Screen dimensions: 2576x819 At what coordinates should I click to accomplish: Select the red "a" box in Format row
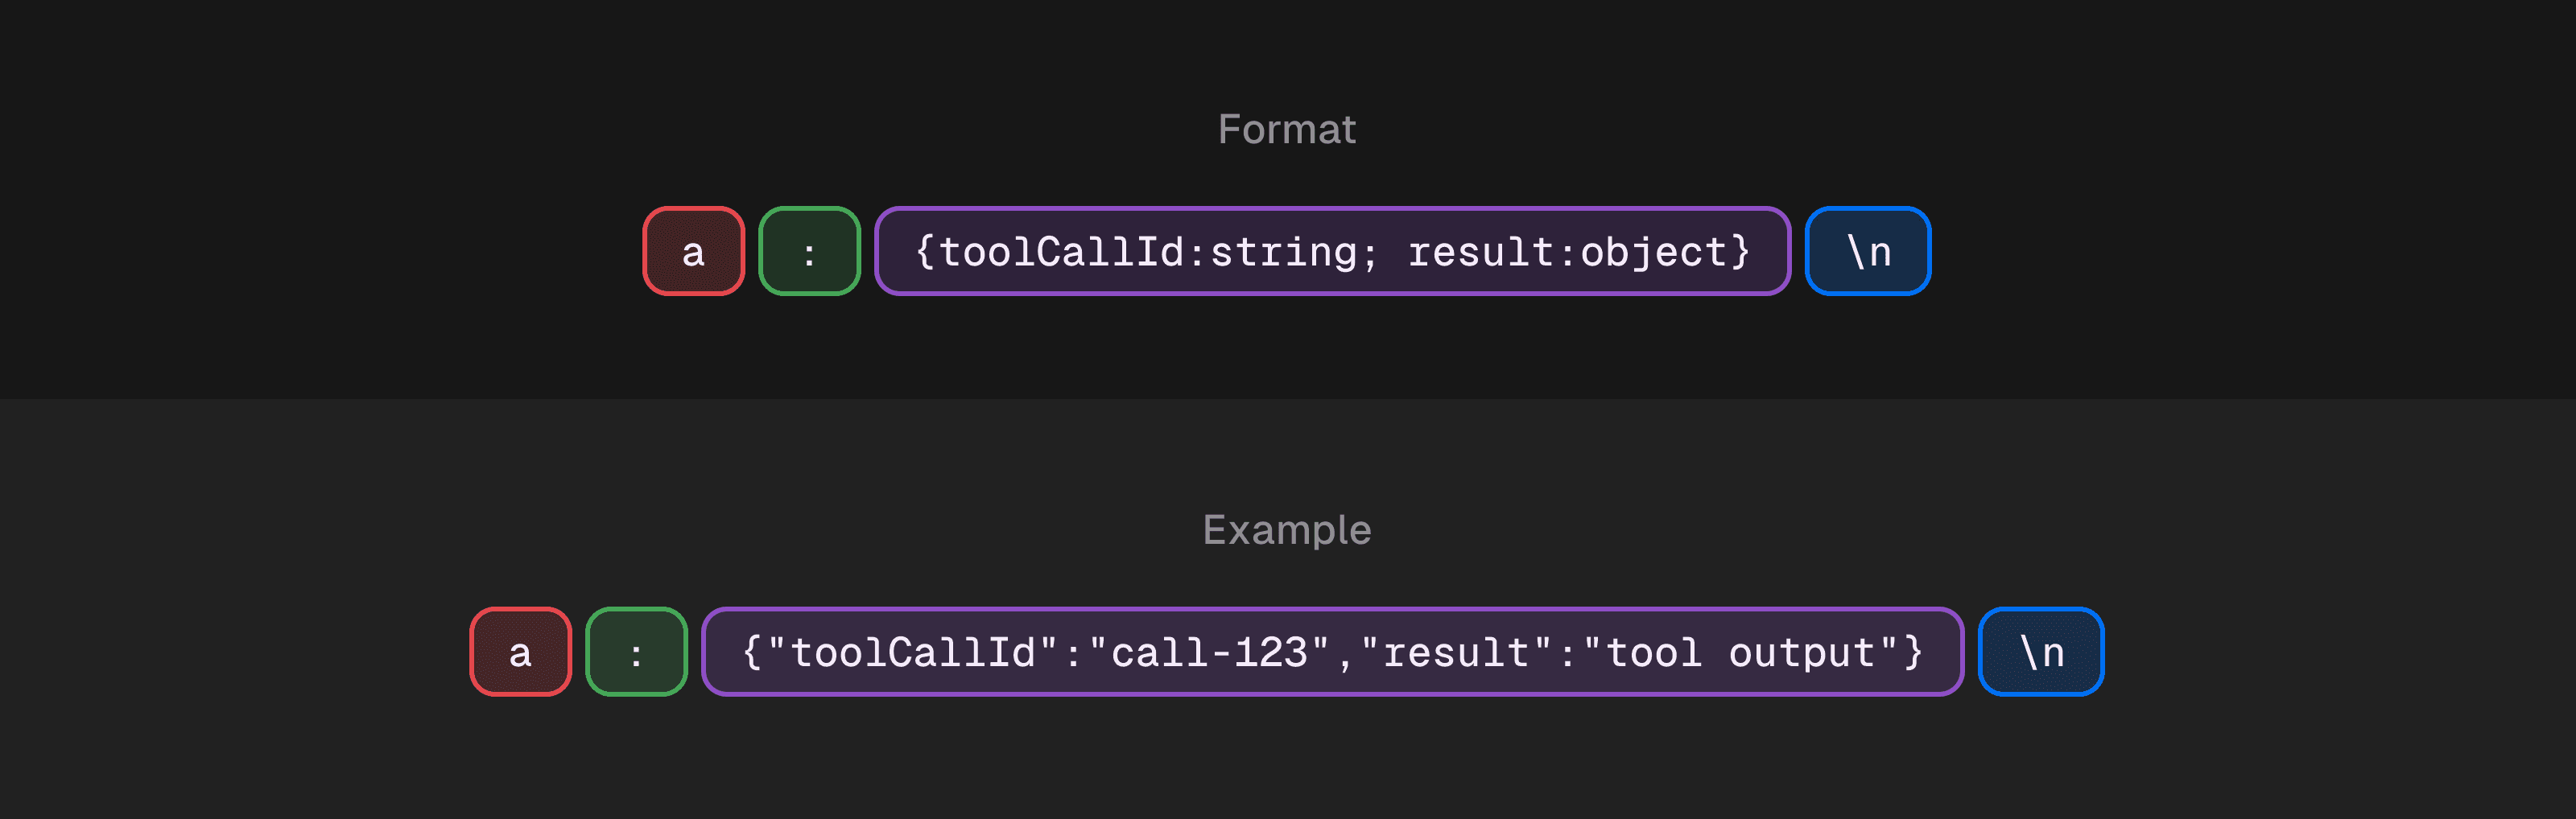coord(693,251)
